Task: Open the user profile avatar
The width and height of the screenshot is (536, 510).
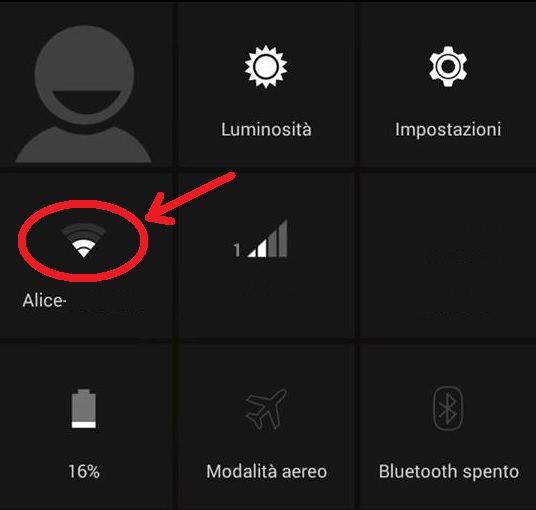Action: coord(84,94)
